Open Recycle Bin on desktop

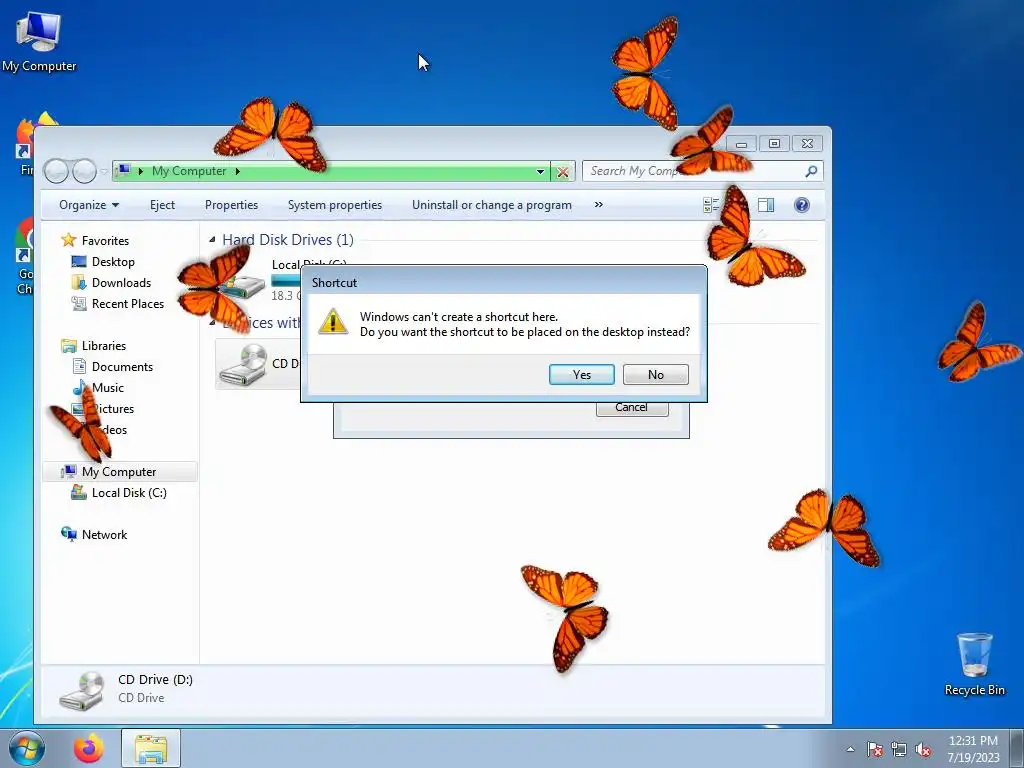[974, 664]
